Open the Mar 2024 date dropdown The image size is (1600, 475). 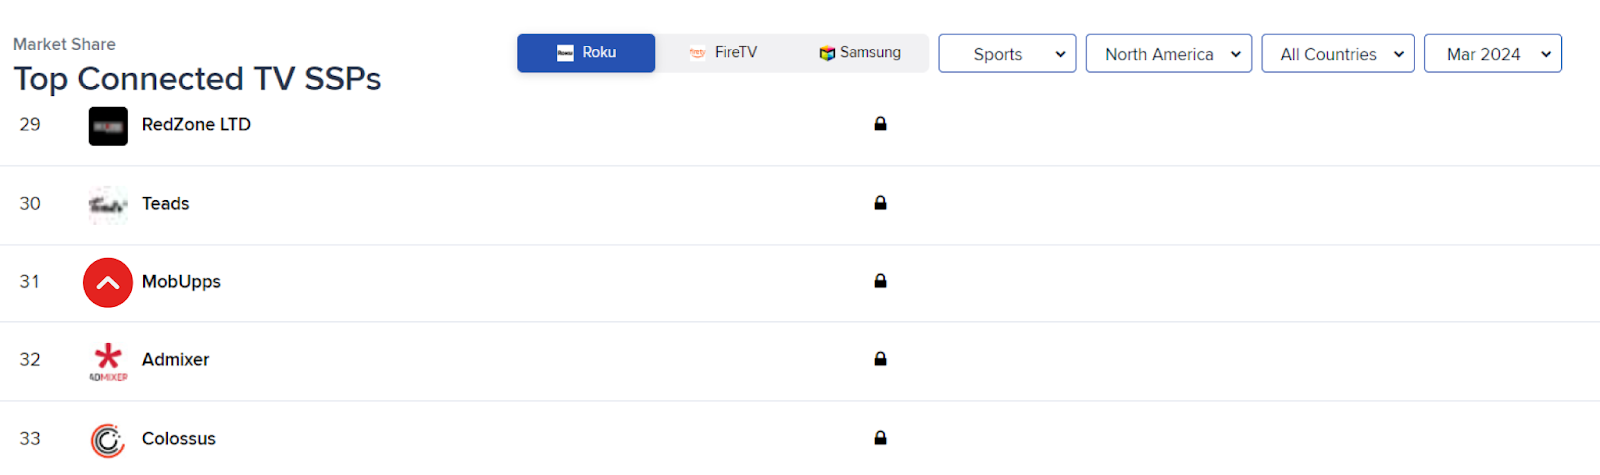[1492, 54]
